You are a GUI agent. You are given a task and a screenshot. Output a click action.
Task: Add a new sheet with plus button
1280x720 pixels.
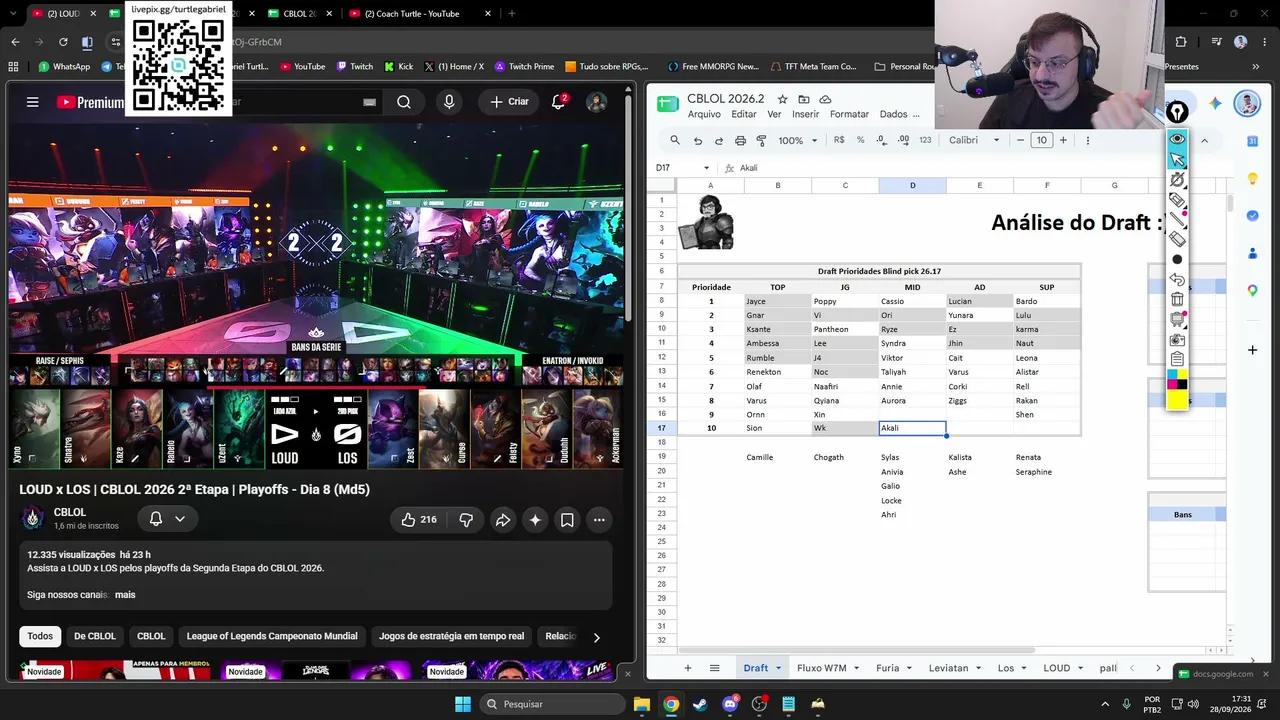click(x=687, y=668)
